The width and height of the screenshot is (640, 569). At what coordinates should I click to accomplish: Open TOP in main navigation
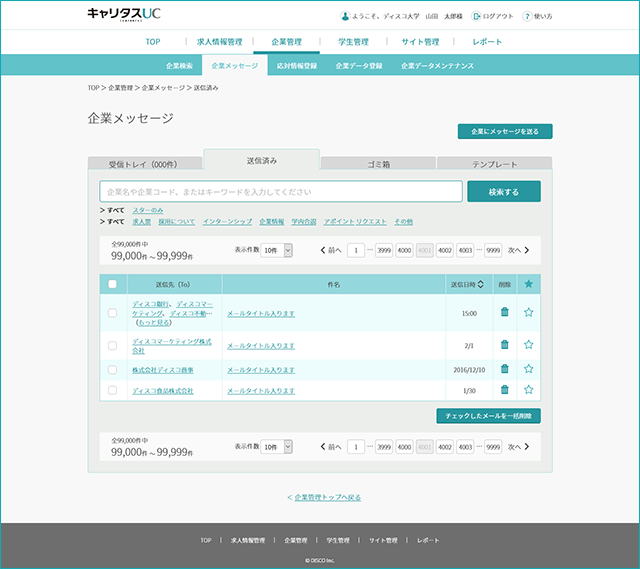point(153,42)
